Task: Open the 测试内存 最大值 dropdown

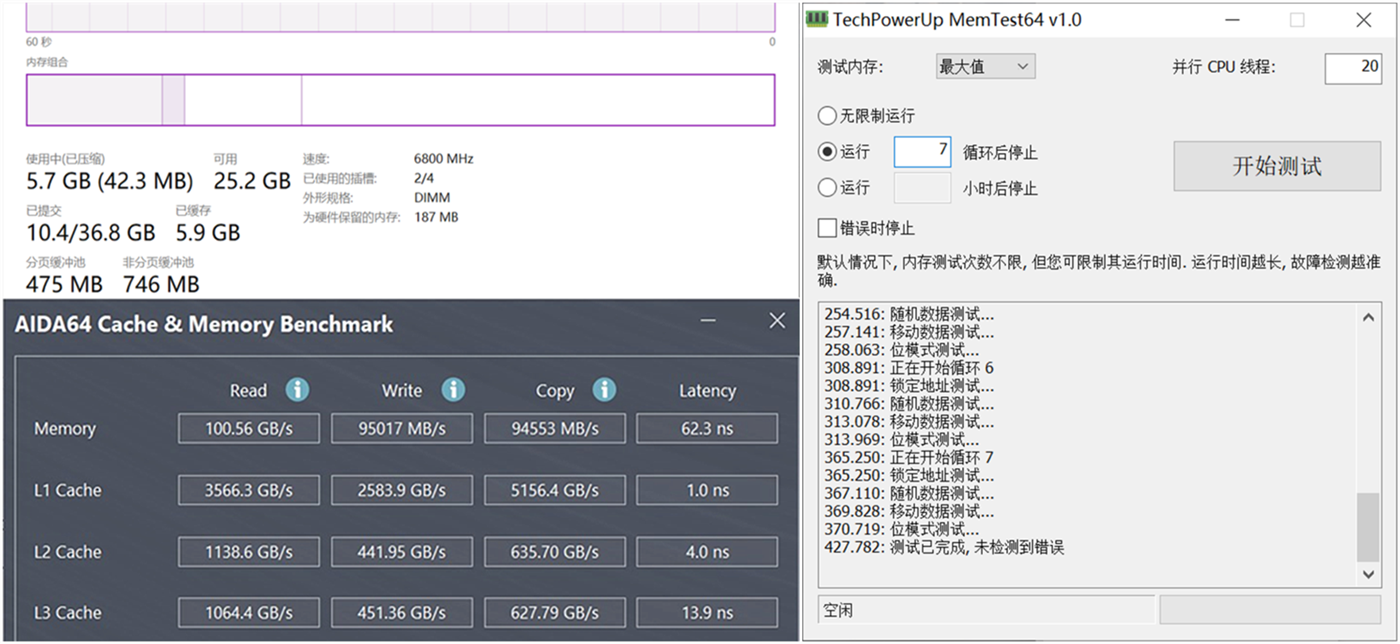Action: 985,66
